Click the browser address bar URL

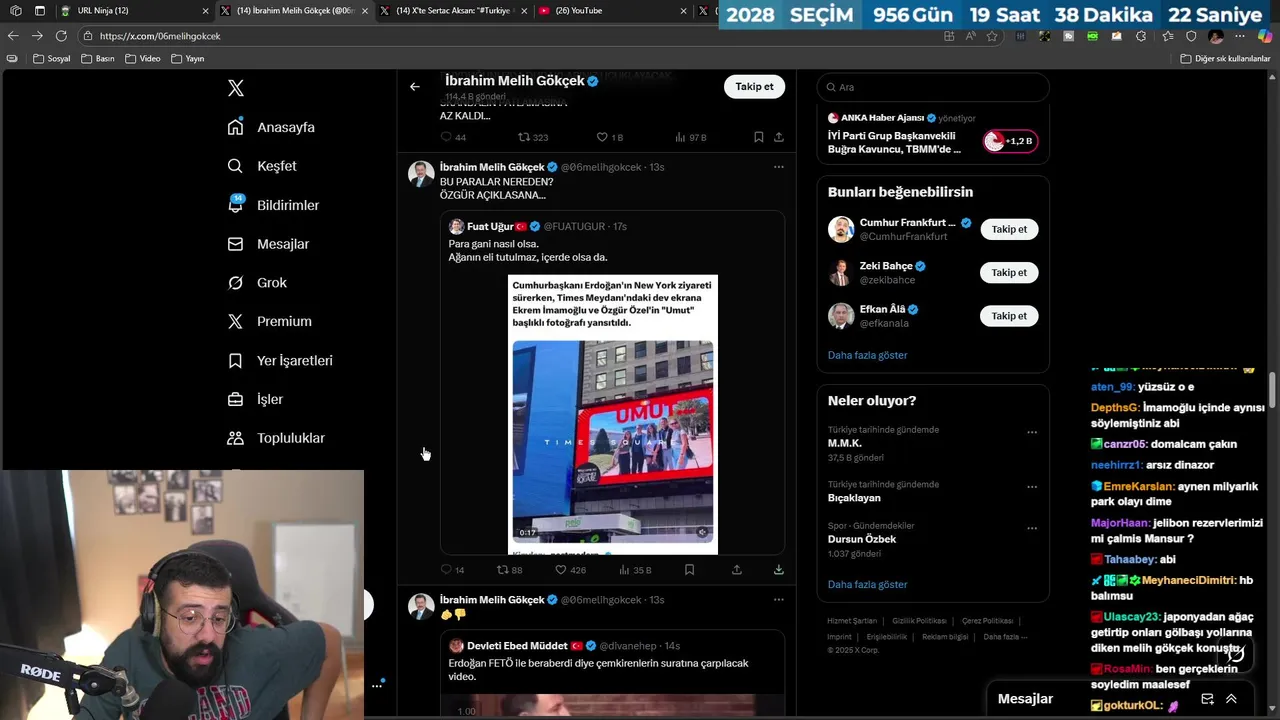click(x=160, y=36)
